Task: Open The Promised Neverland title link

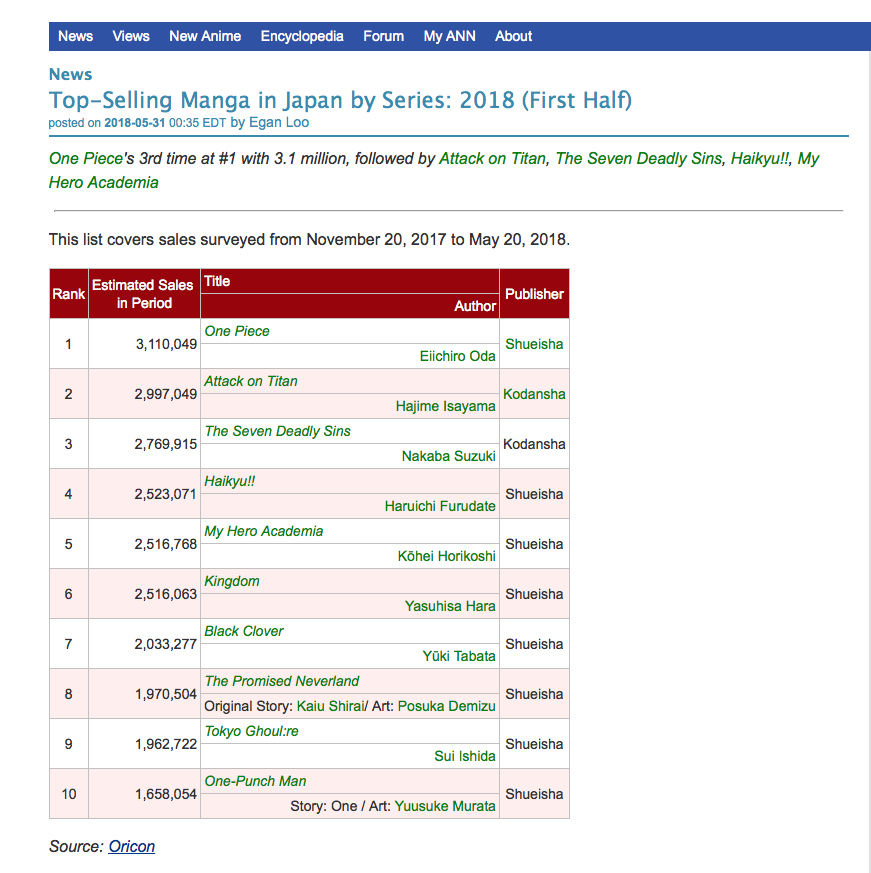Action: click(x=282, y=681)
